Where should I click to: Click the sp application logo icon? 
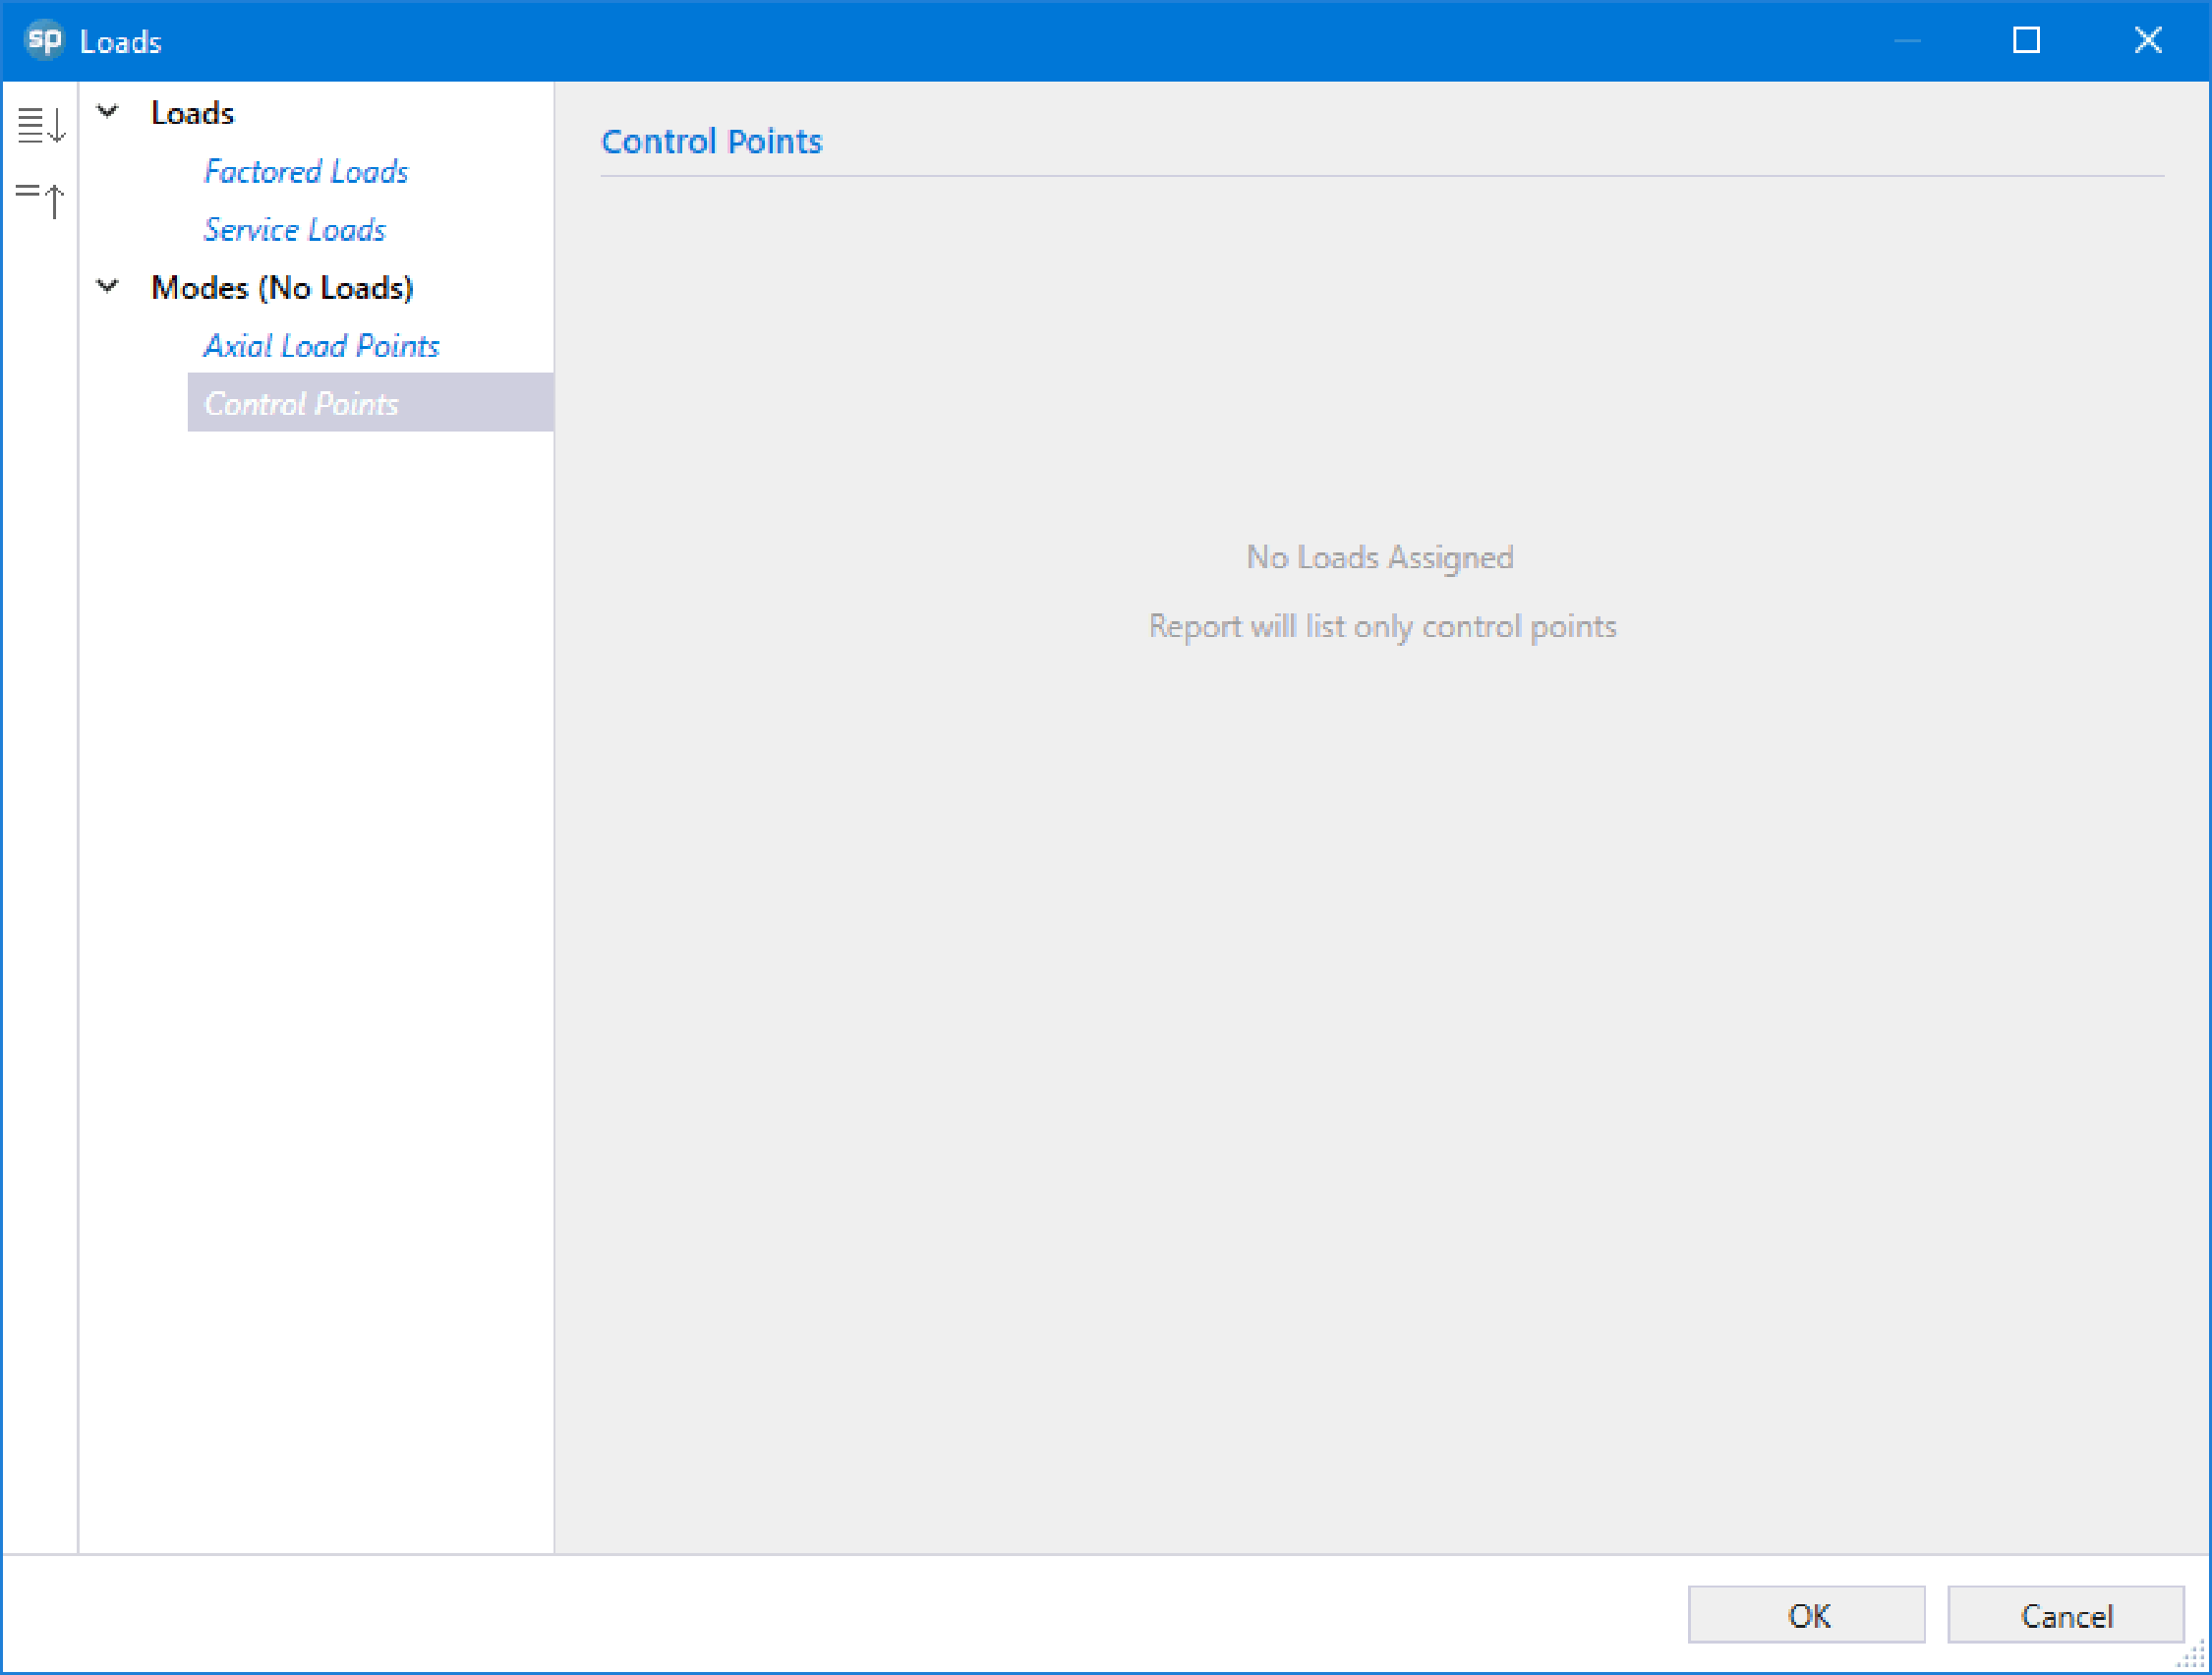[44, 40]
